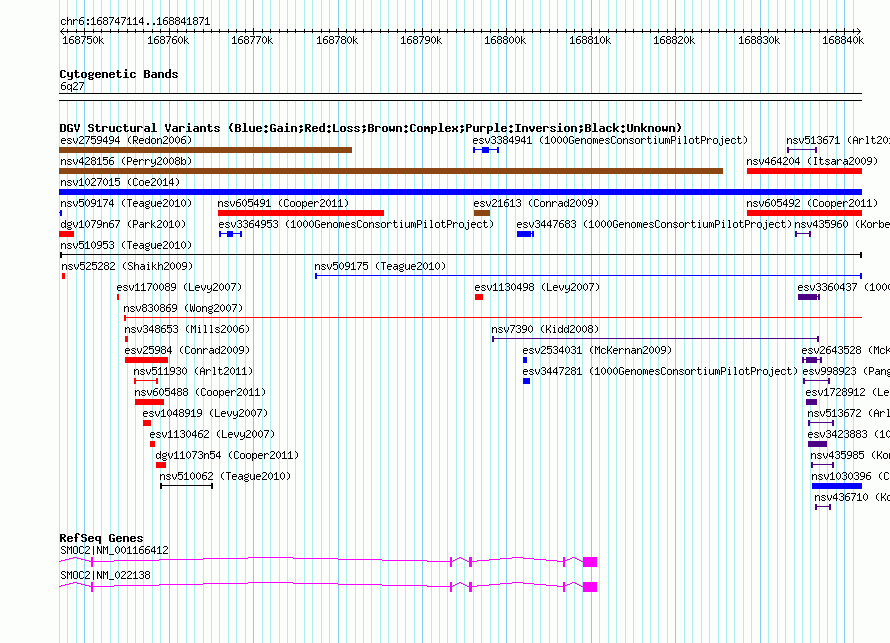Open nsv348653 (Mills2006) label
Screen dimensions: 890x643
187,329
